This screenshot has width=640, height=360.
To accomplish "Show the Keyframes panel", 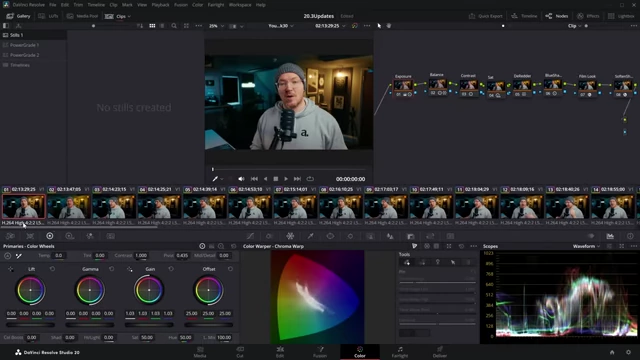I will 591,236.
